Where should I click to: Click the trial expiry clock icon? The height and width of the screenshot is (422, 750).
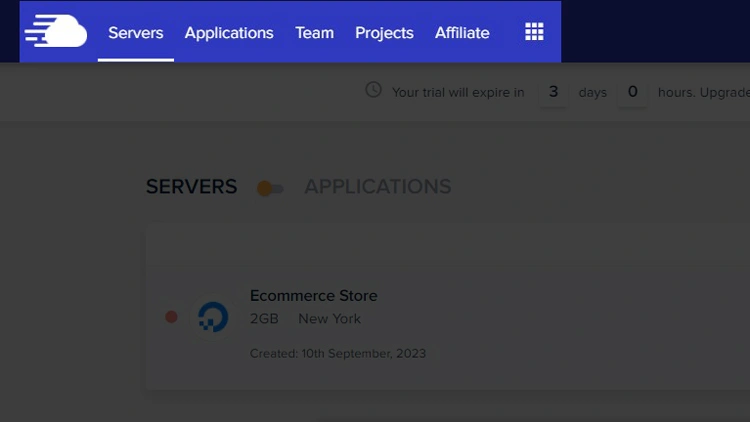point(373,90)
